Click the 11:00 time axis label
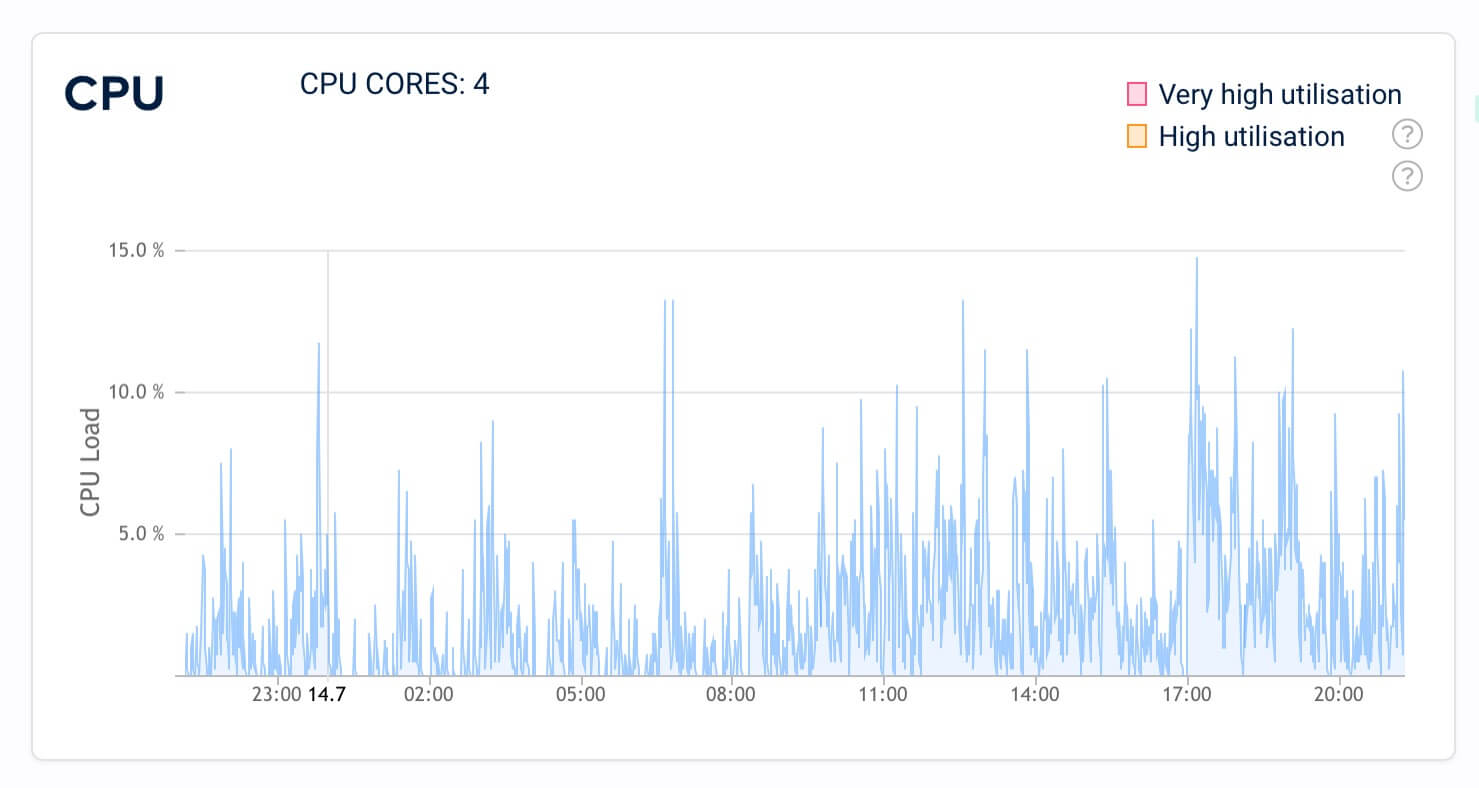Screen dimensions: 1479x788 click(883, 695)
